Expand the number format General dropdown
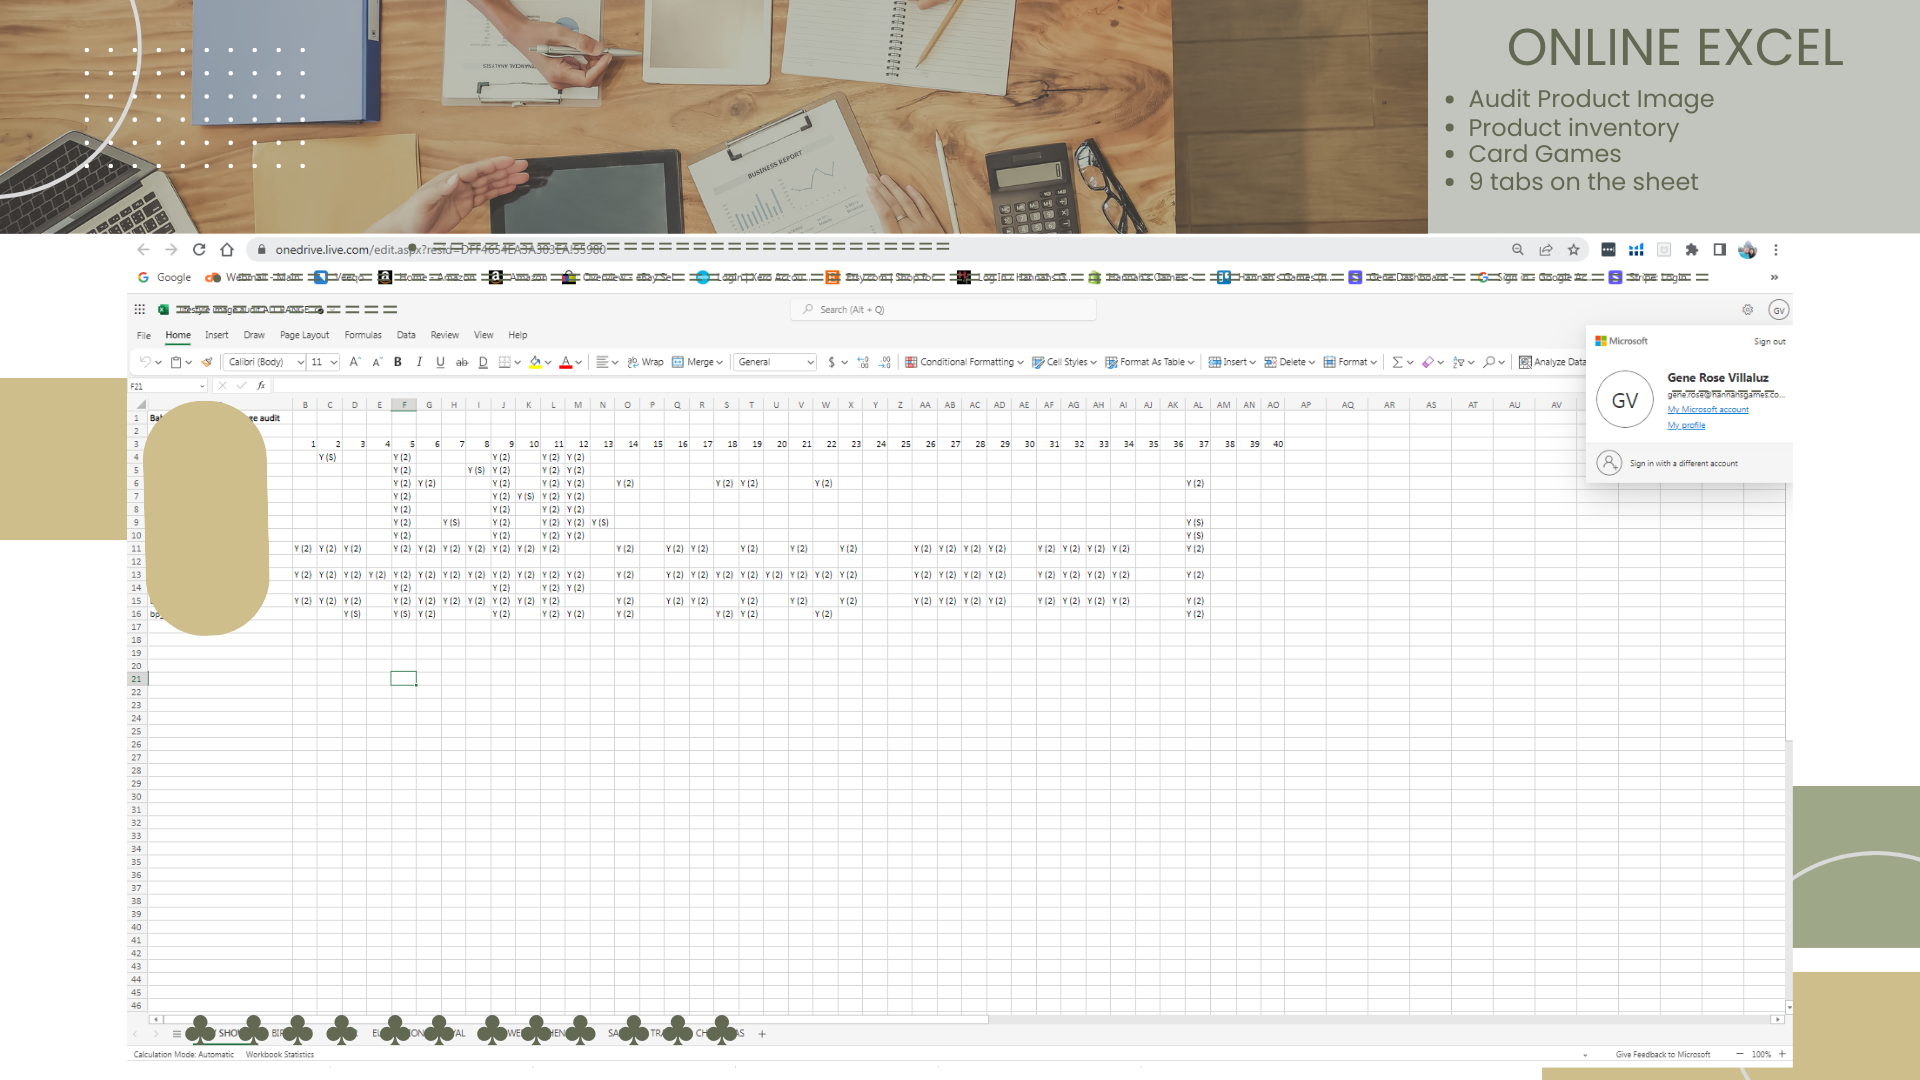Viewport: 1920px width, 1080px height. tap(775, 362)
